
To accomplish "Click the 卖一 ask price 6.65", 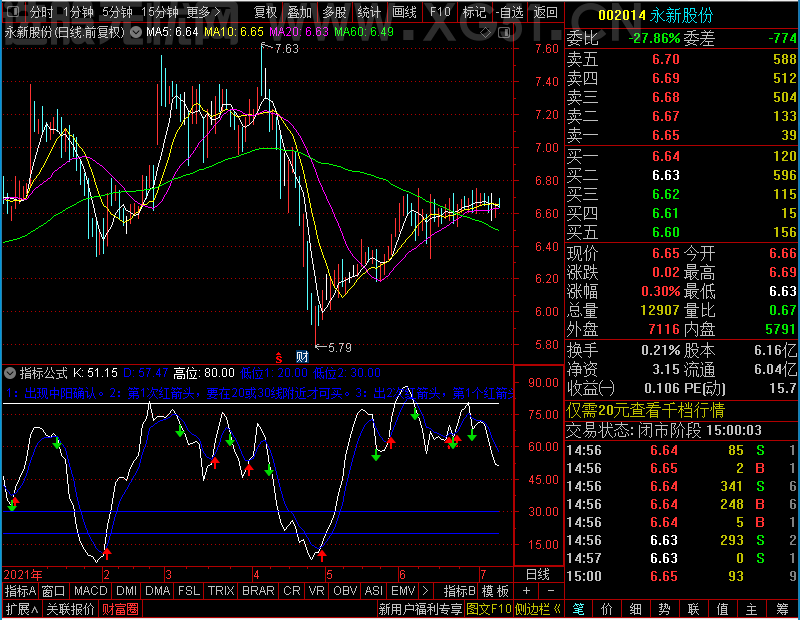I will 666,135.
